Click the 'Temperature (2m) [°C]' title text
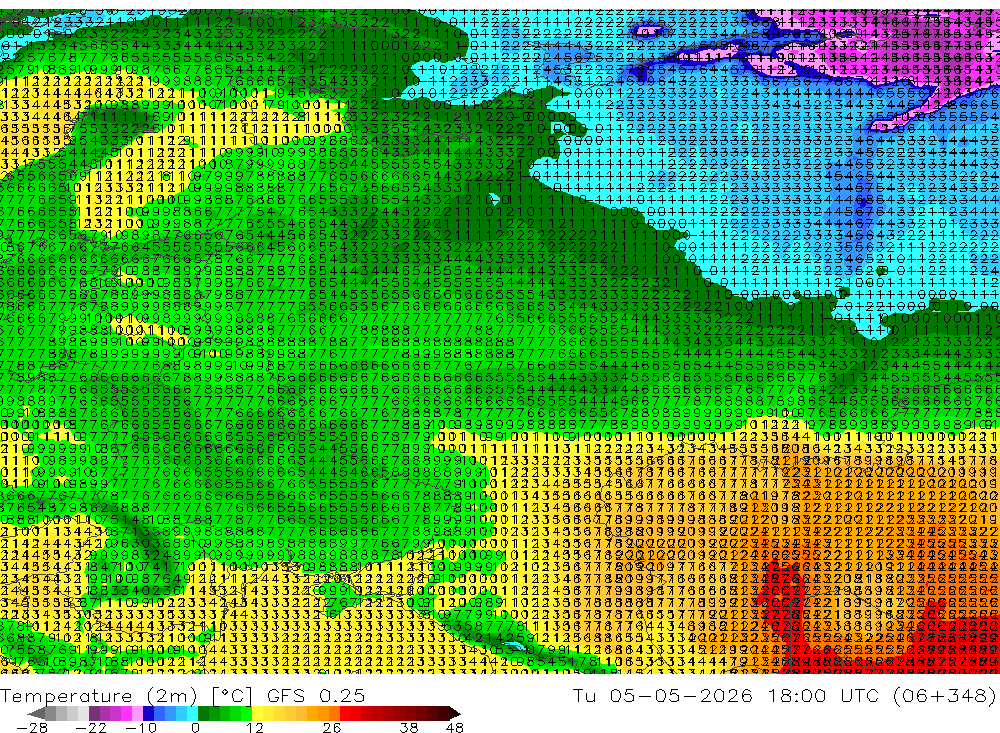Screen dimensions: 1000x733 click(x=126, y=695)
